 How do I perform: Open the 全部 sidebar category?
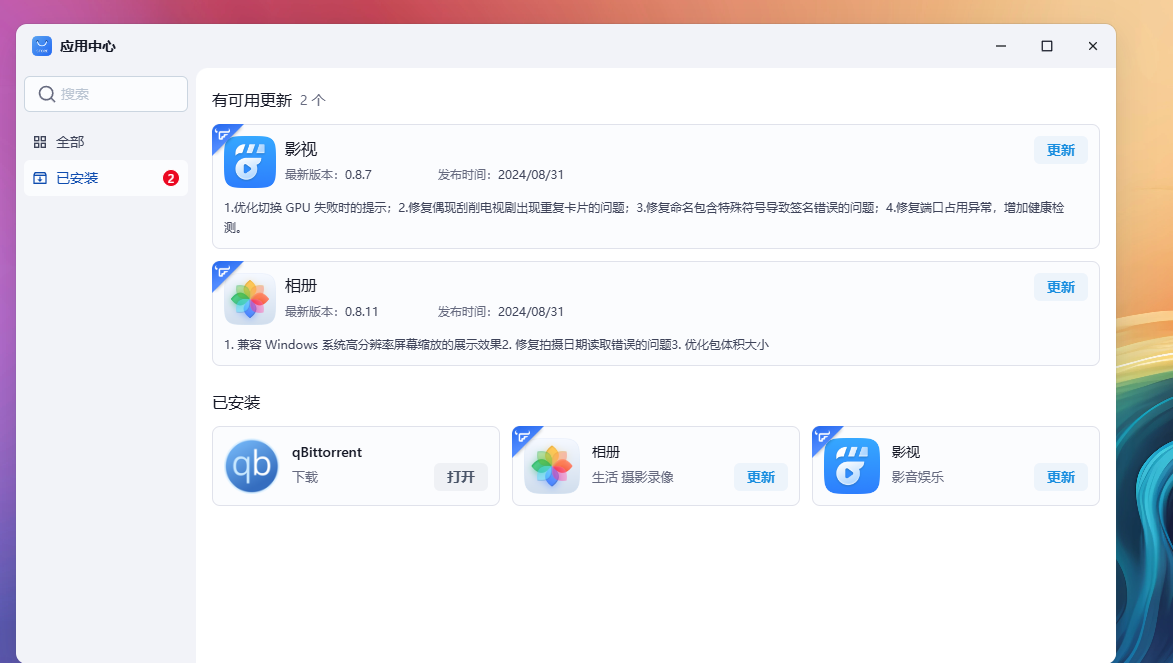point(70,142)
